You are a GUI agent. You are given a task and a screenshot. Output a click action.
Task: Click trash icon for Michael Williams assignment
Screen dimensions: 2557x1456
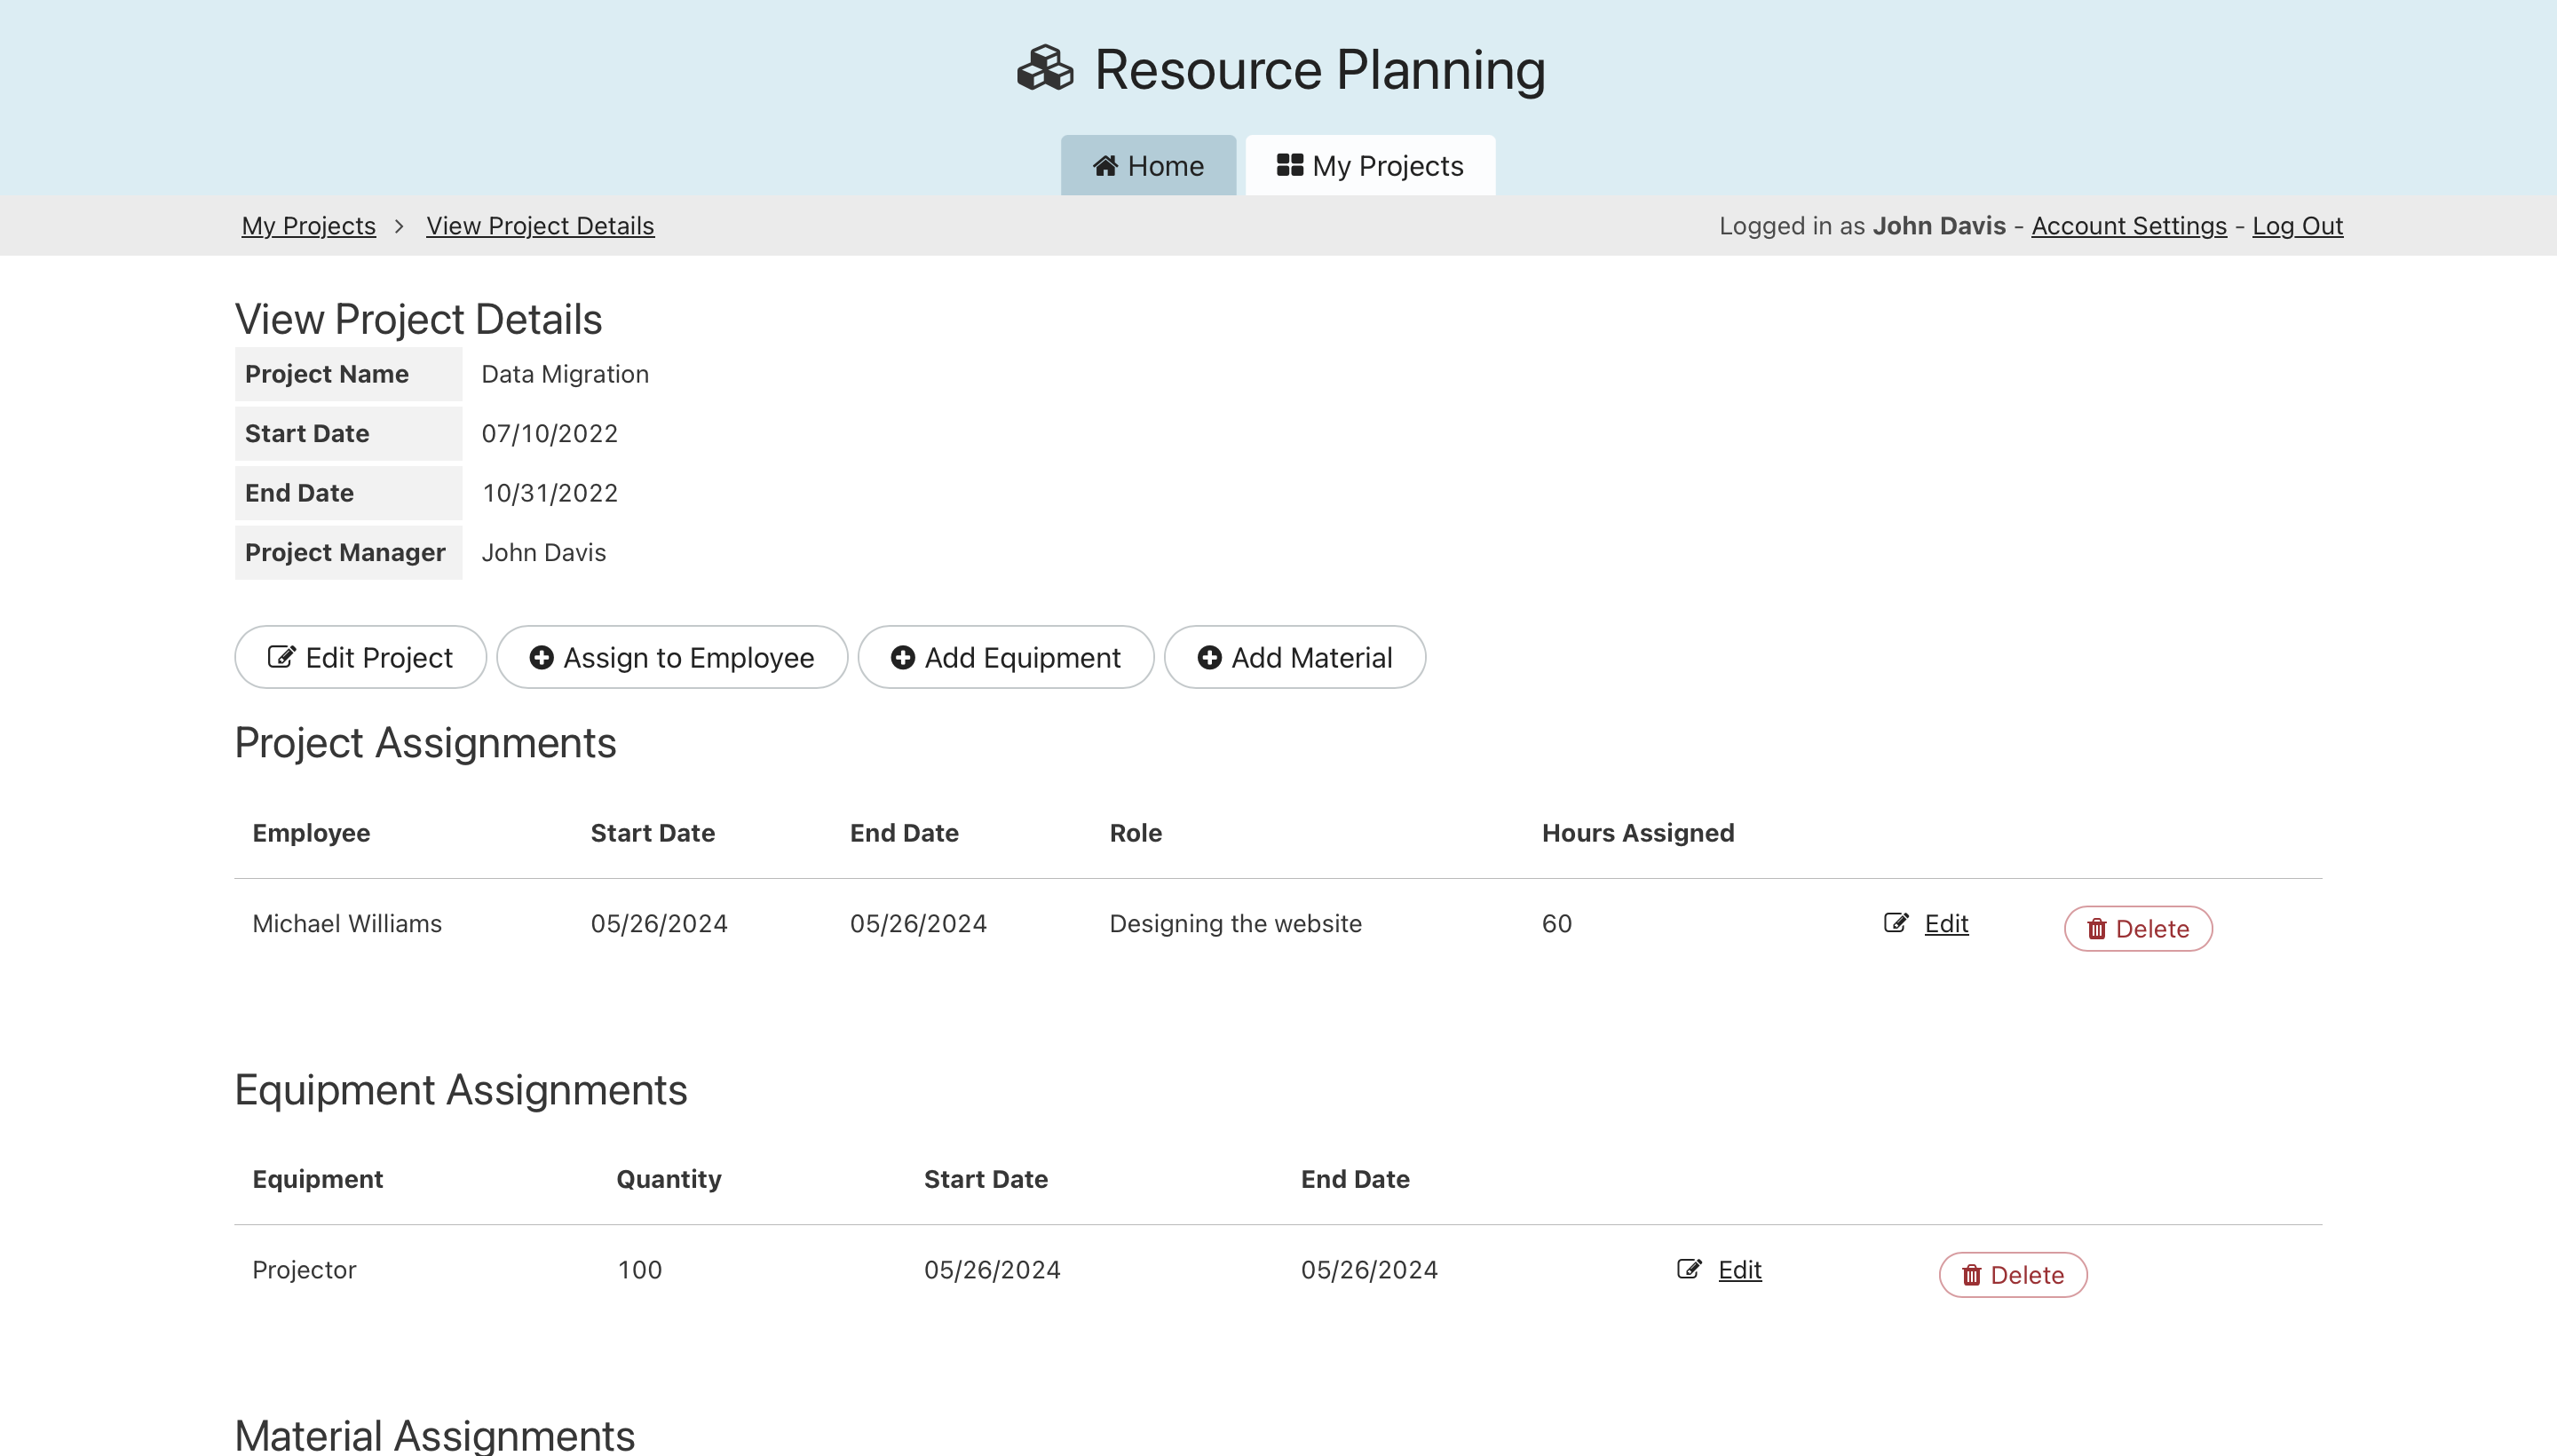[x=2096, y=929]
